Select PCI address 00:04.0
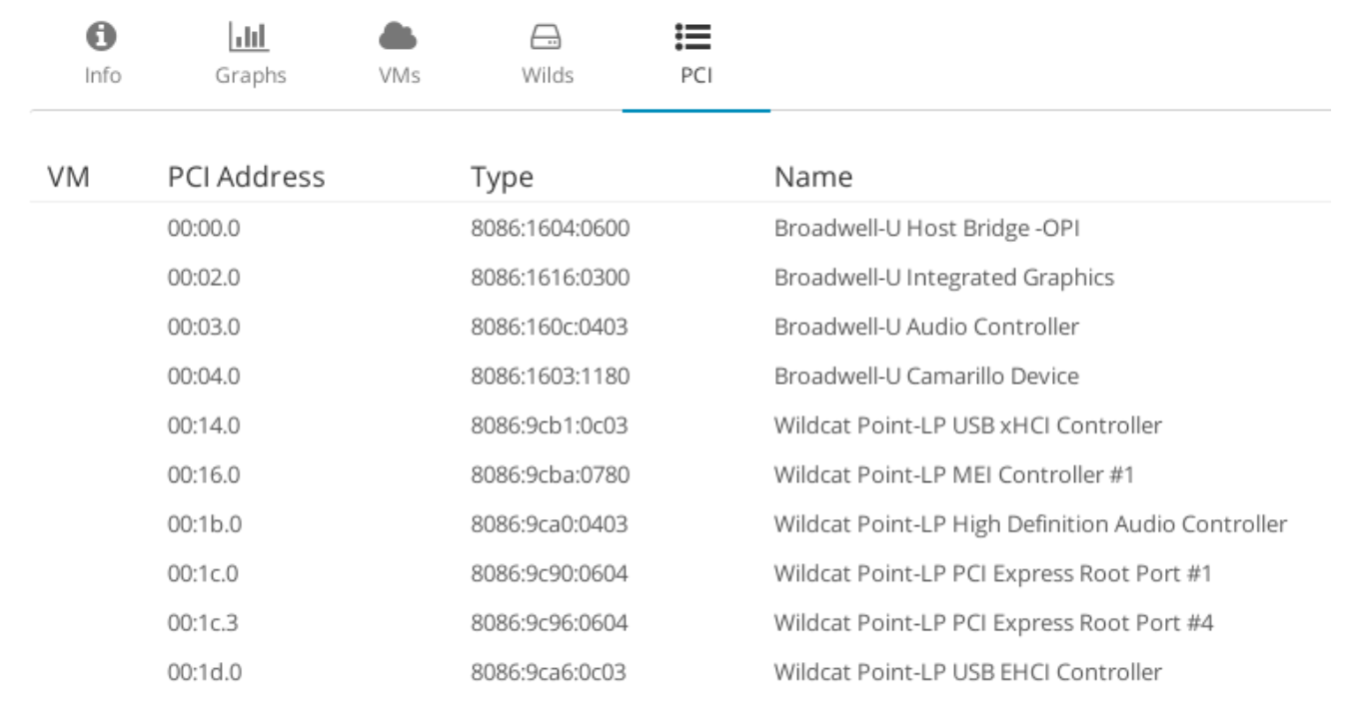This screenshot has height=712, width=1348. (204, 377)
